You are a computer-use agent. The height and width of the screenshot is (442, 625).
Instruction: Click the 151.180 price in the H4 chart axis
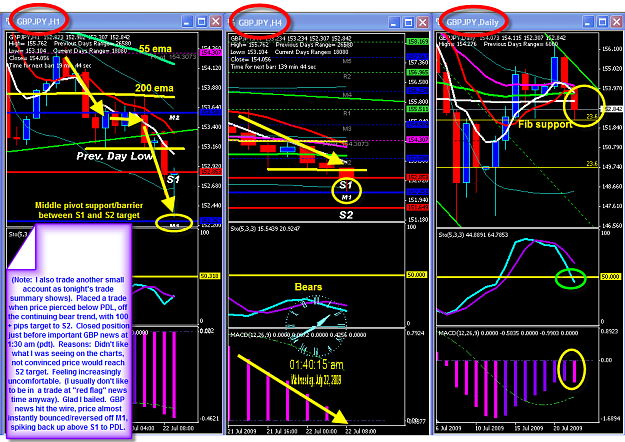coord(417,220)
